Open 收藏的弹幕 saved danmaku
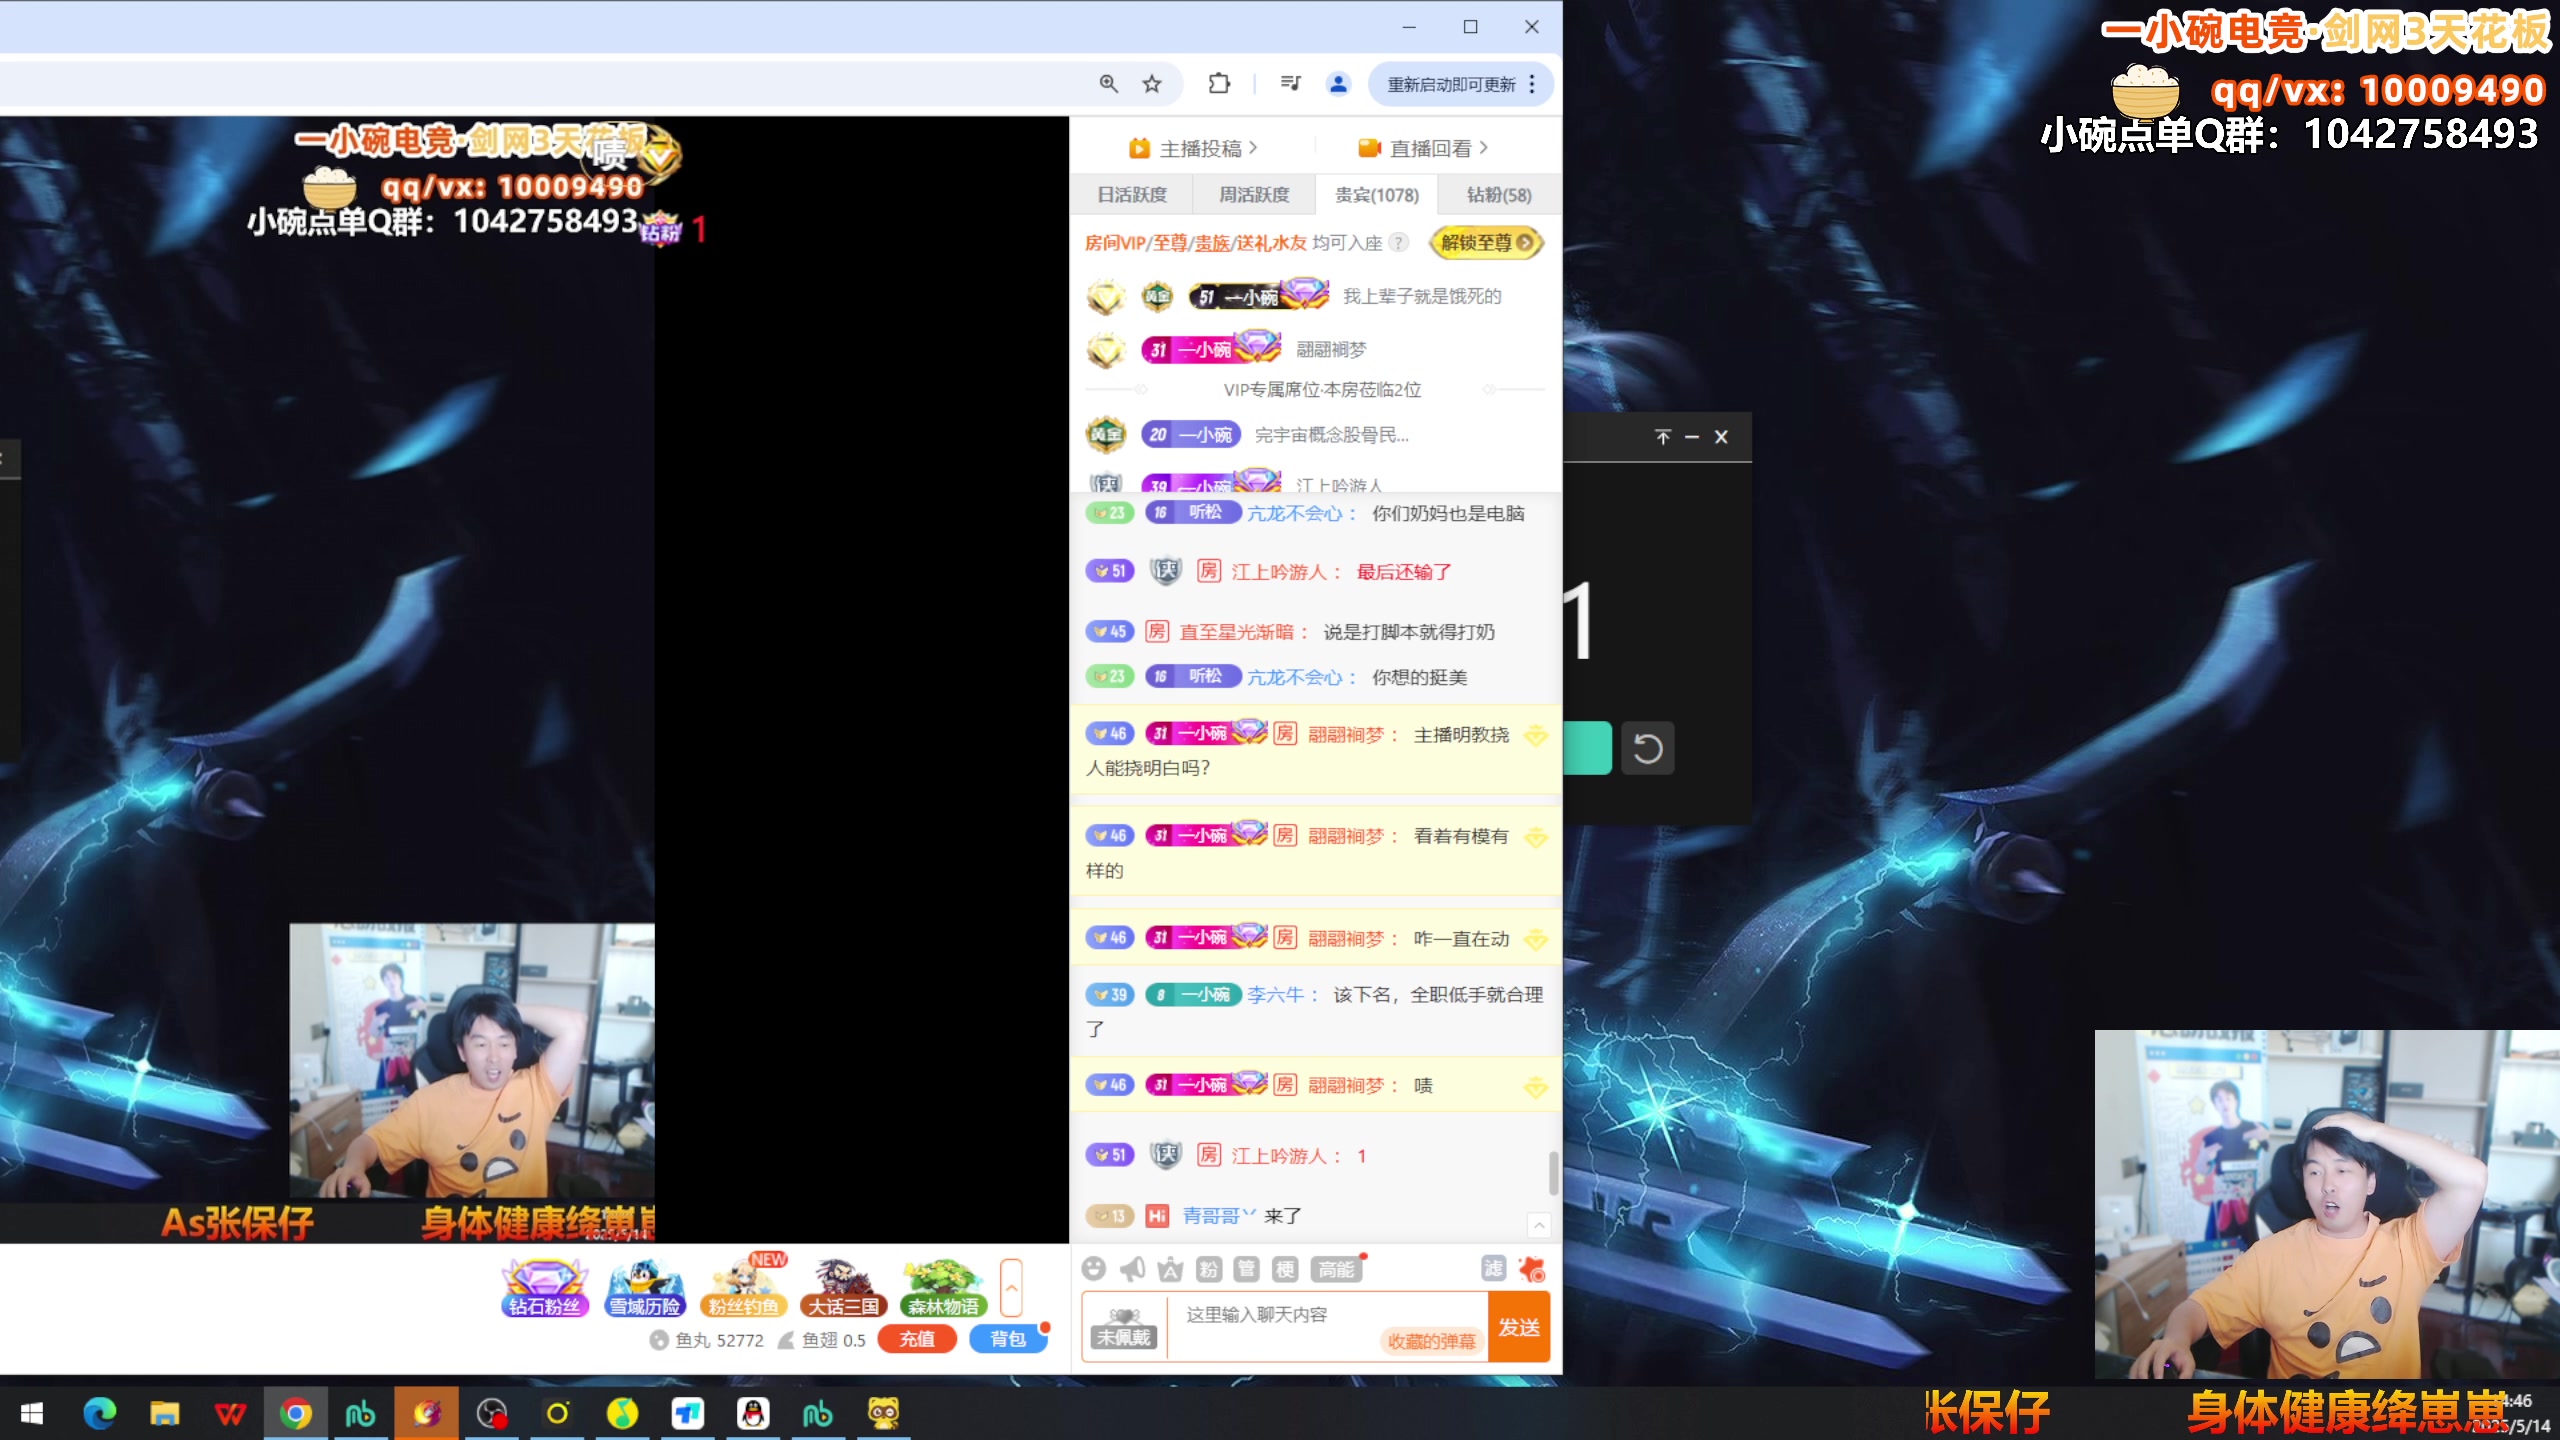This screenshot has height=1440, width=2560. (1432, 1341)
